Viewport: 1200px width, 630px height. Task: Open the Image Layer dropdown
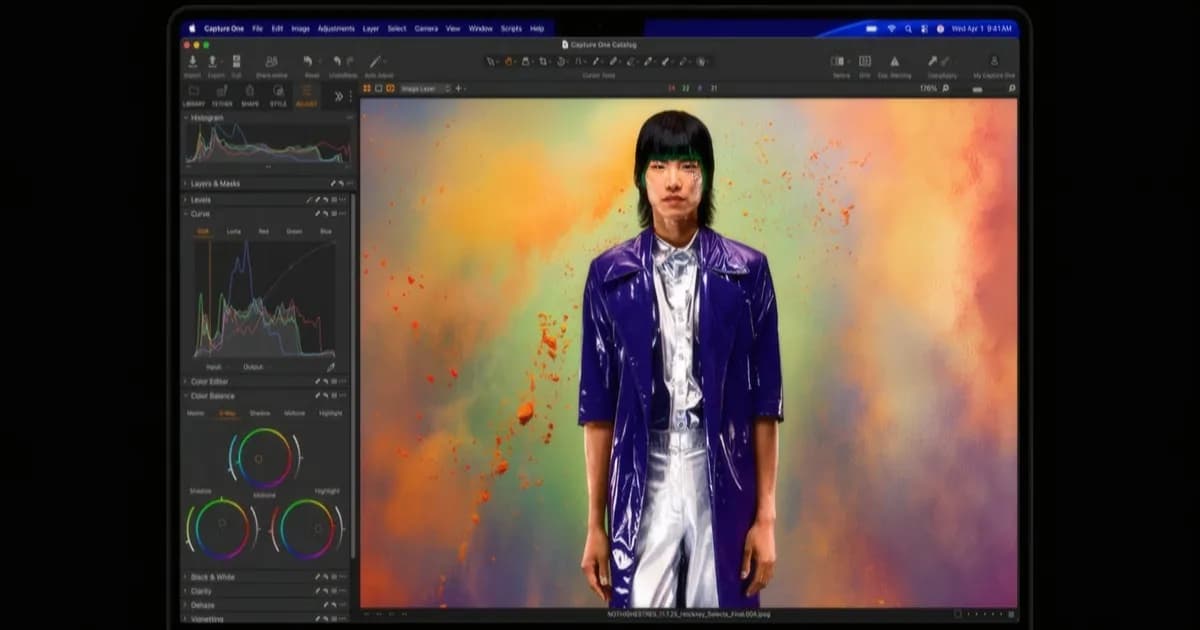425,88
